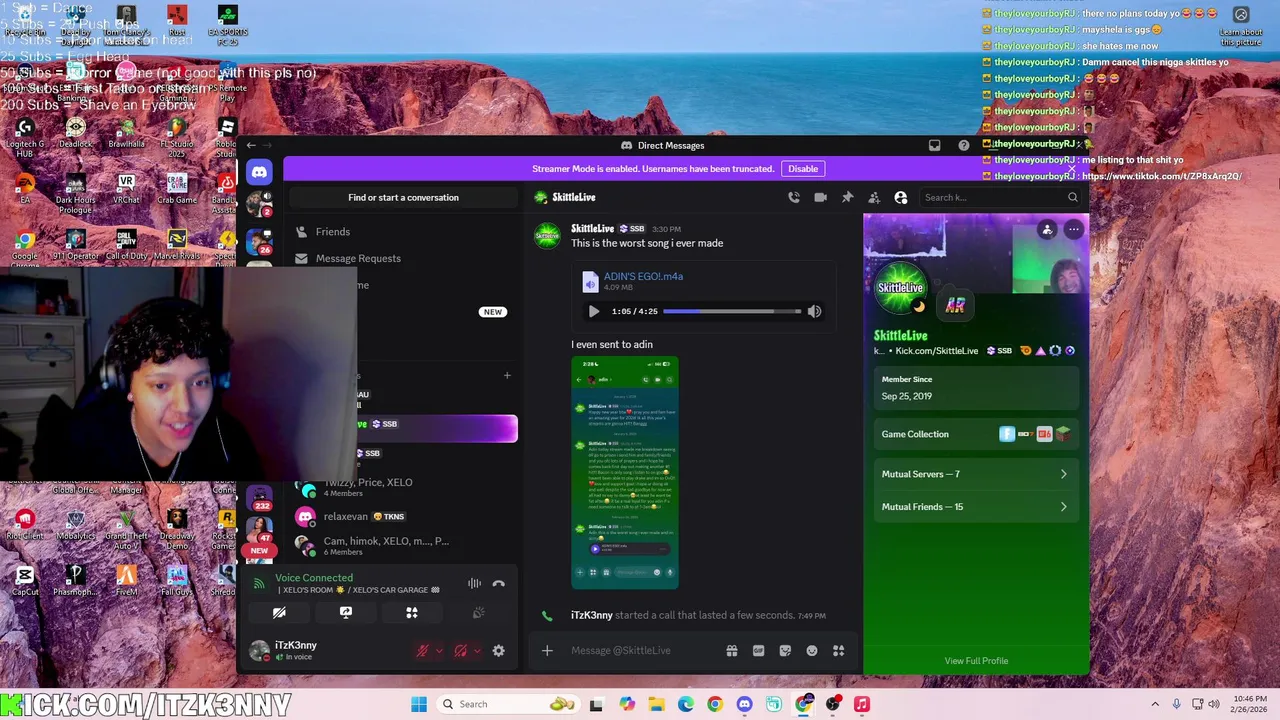Open the GIF picker
1280x720 pixels.
coord(759,651)
